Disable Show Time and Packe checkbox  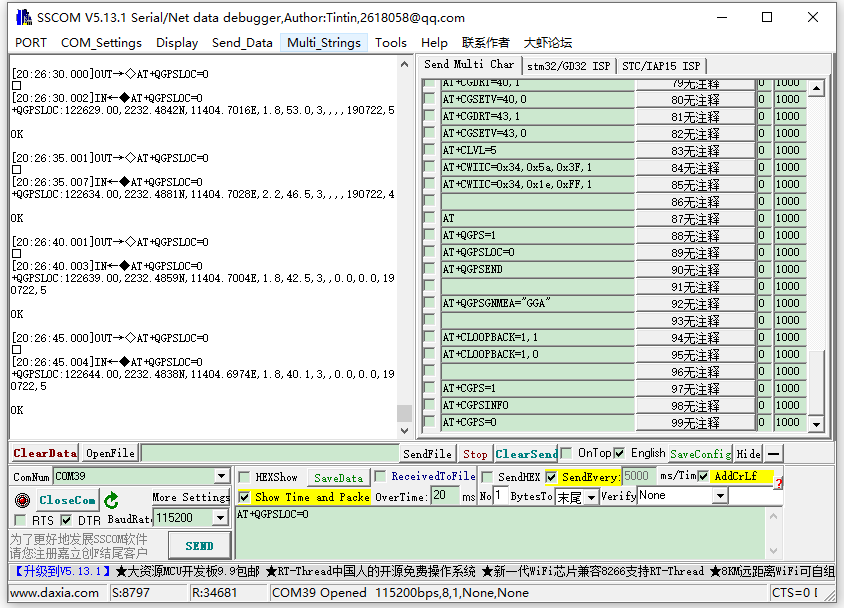tap(244, 497)
